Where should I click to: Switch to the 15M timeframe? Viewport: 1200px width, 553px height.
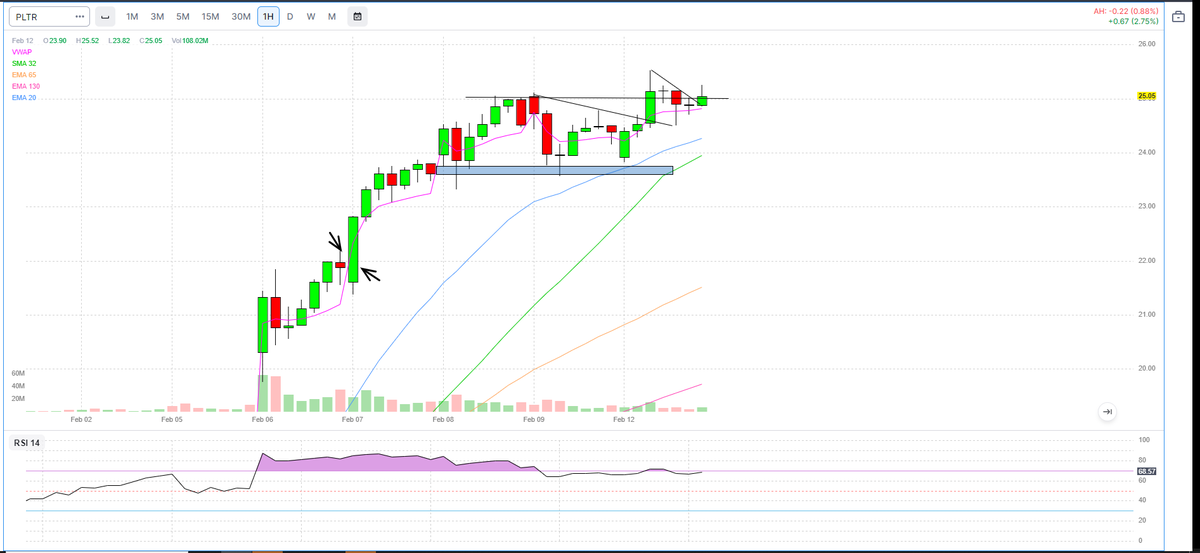tap(210, 17)
